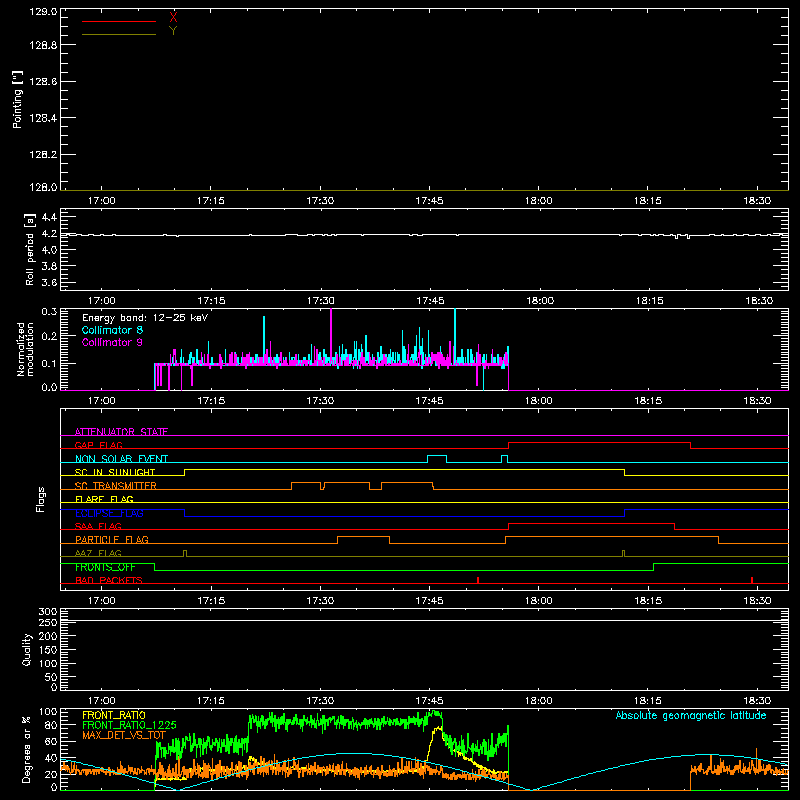Screen dimensions: 800x800
Task: Click the Normalized modulation axis title
Action: [25, 349]
